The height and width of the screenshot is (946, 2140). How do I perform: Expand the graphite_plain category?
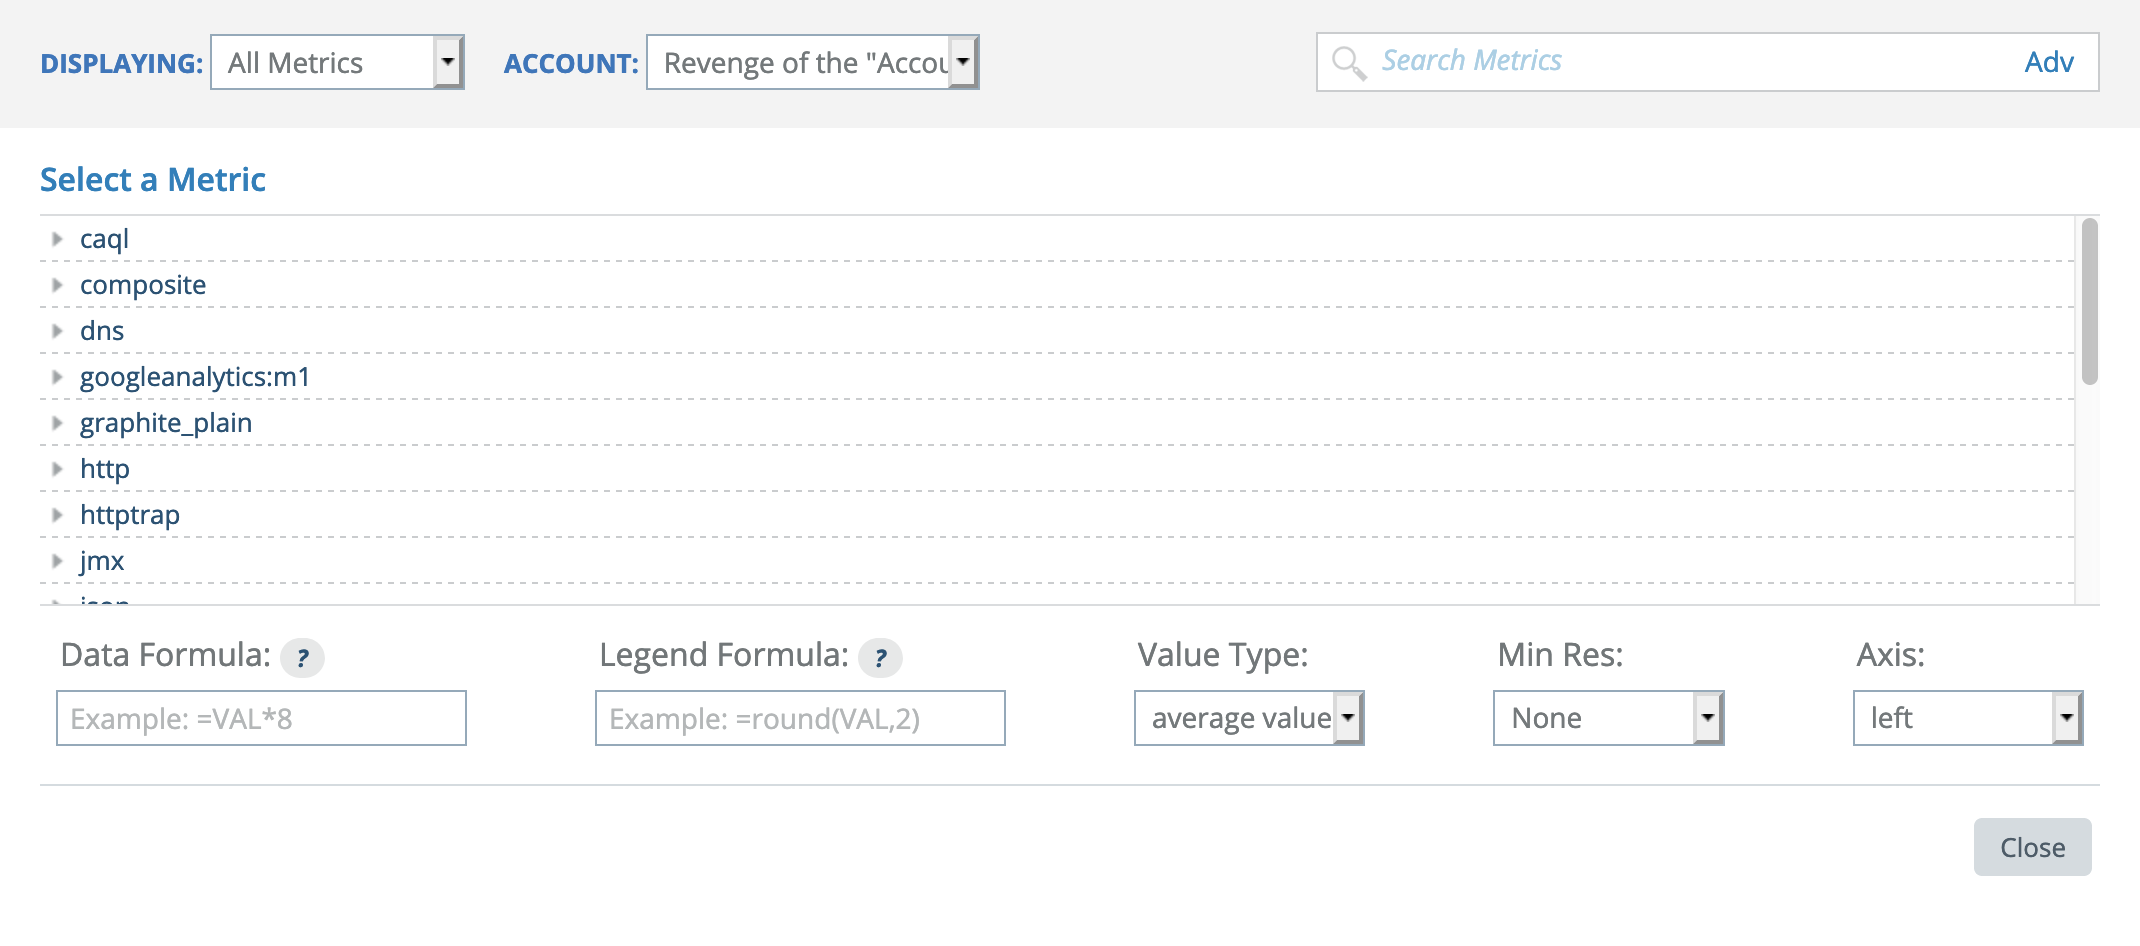pyautogui.click(x=57, y=423)
